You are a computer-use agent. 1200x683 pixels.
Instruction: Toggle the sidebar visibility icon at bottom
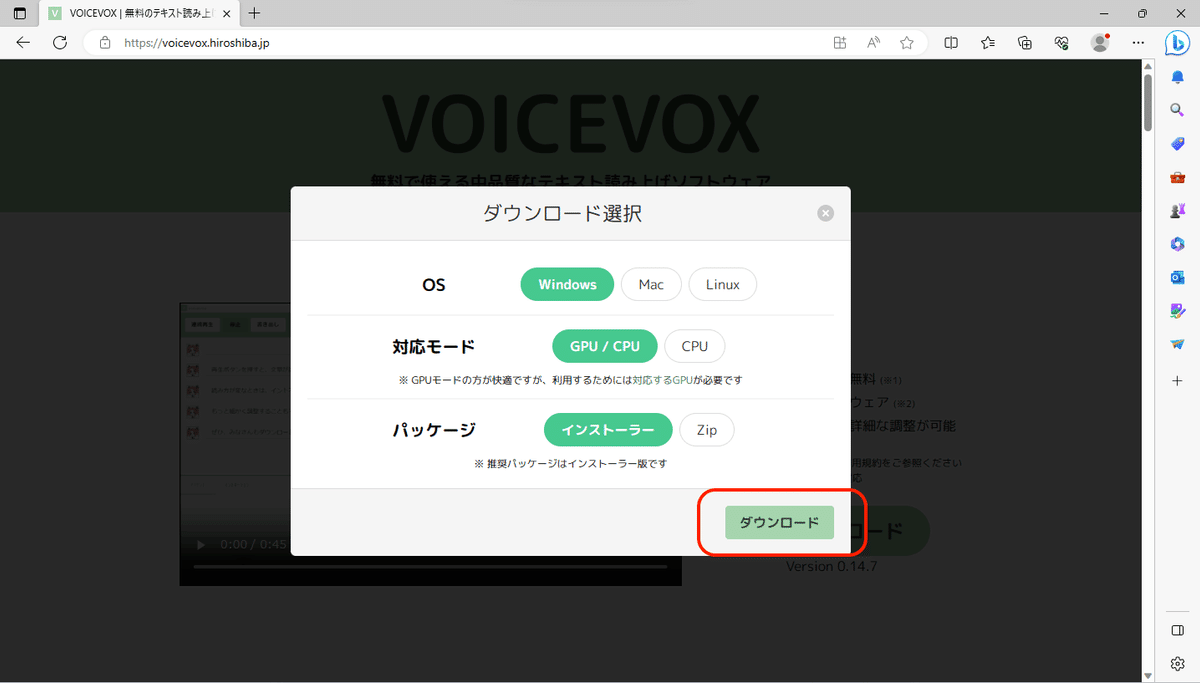pos(1178,630)
